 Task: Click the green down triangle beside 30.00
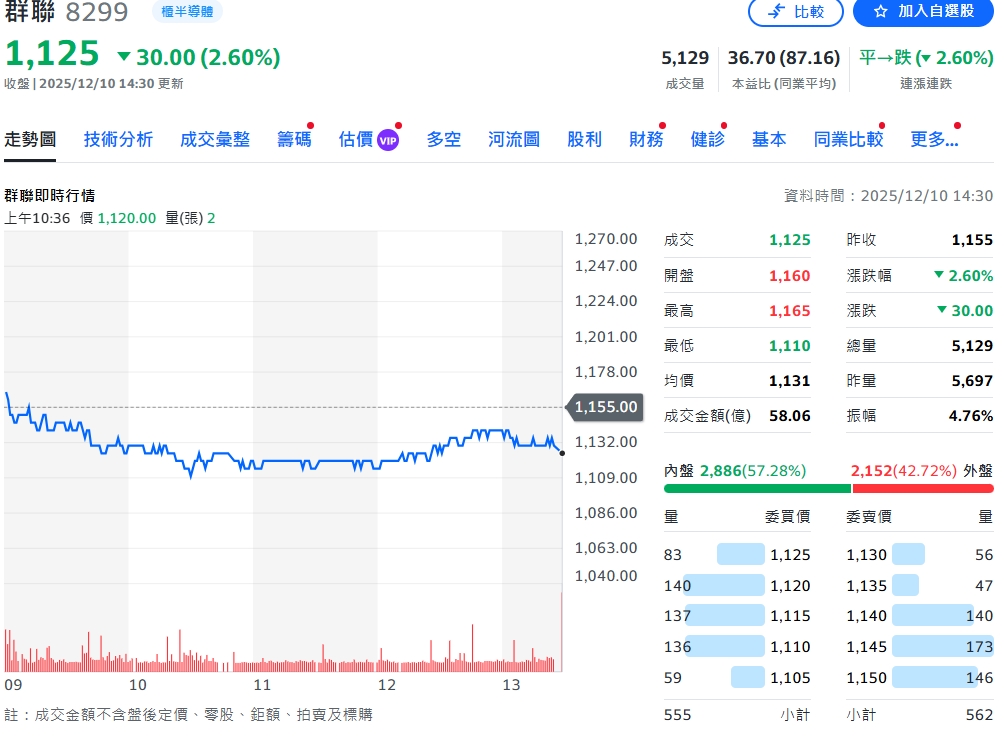(125, 57)
